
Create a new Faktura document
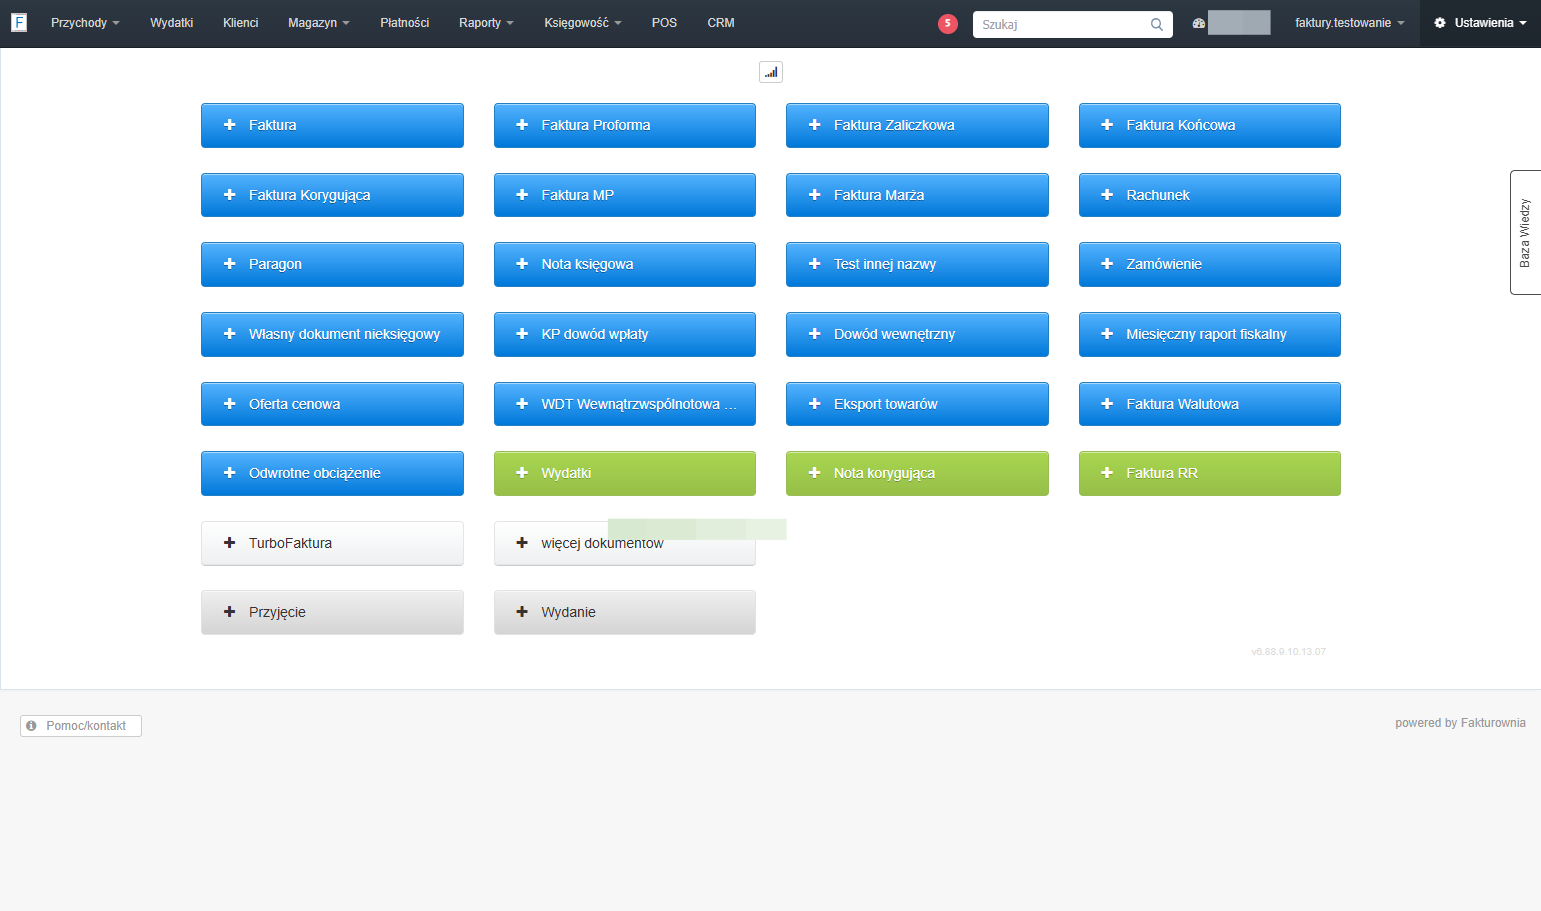click(332, 125)
